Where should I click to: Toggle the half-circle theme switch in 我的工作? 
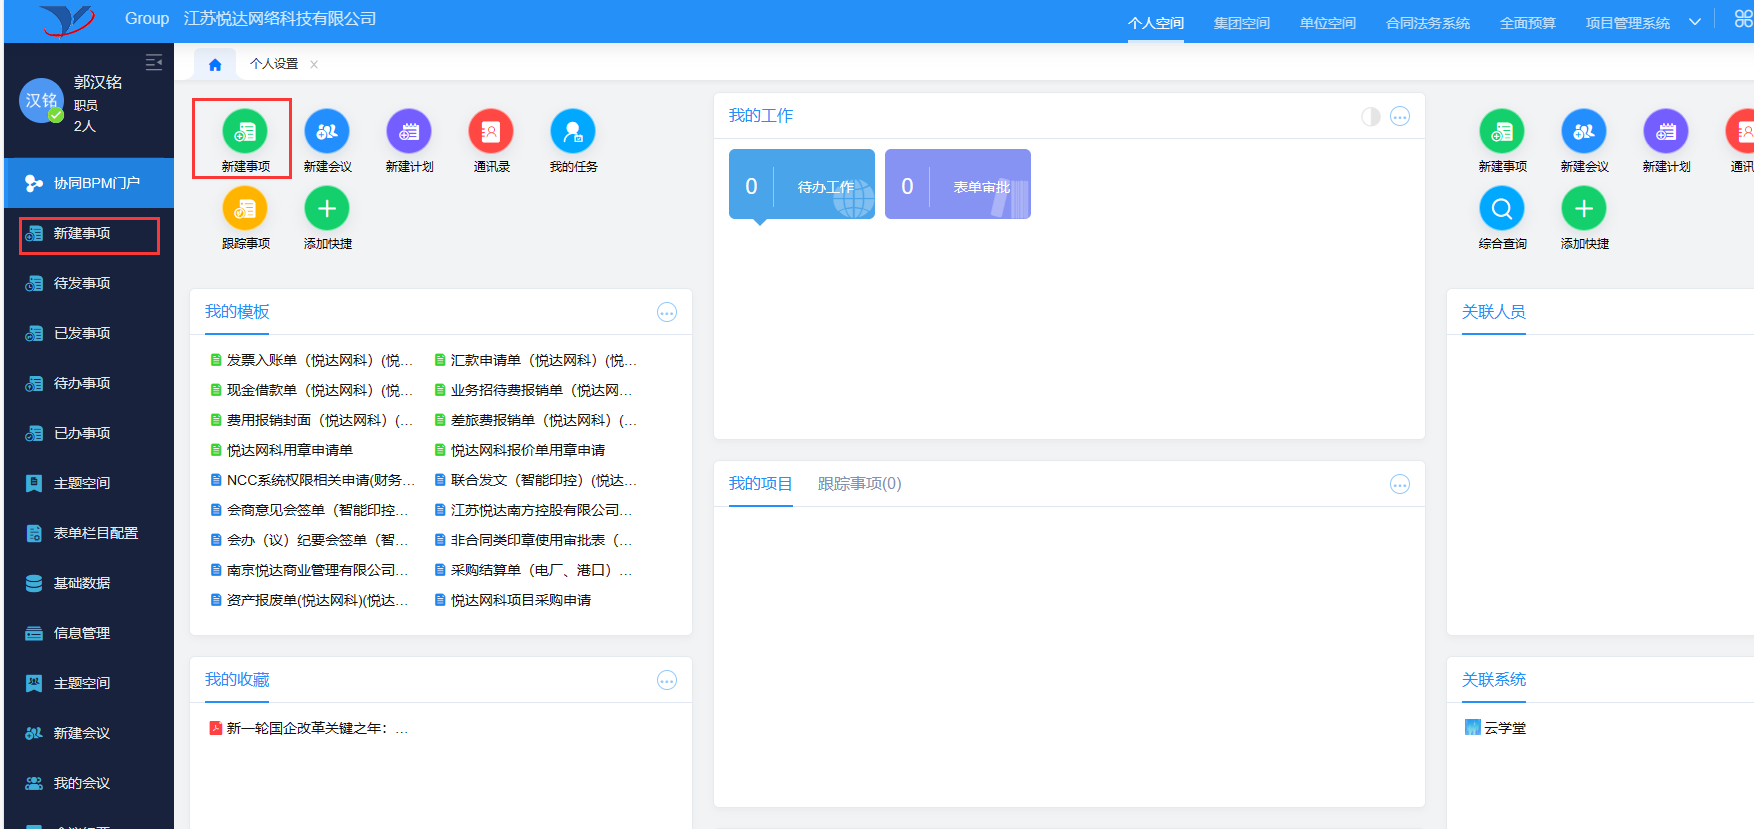(x=1371, y=117)
